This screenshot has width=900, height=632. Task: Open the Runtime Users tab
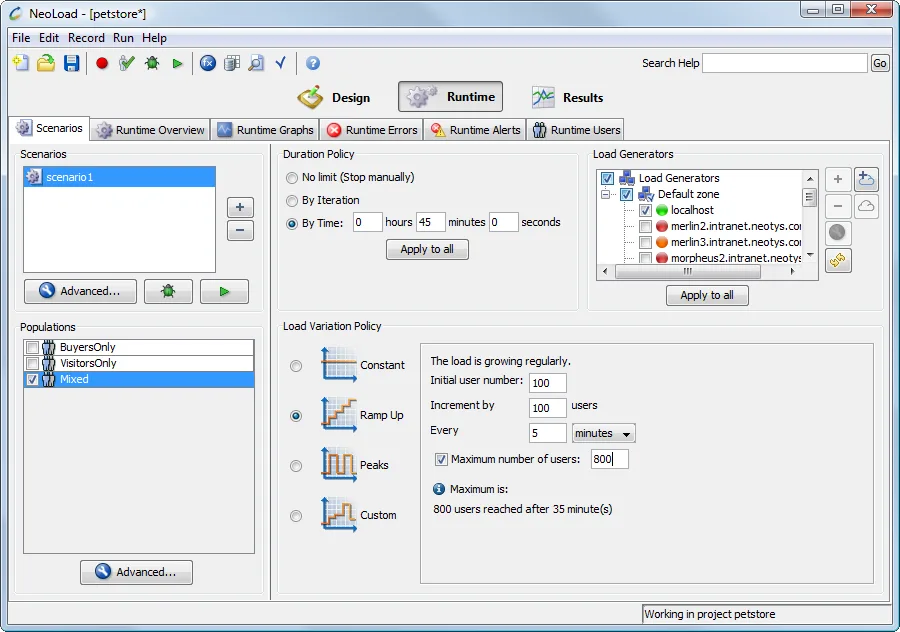[576, 130]
